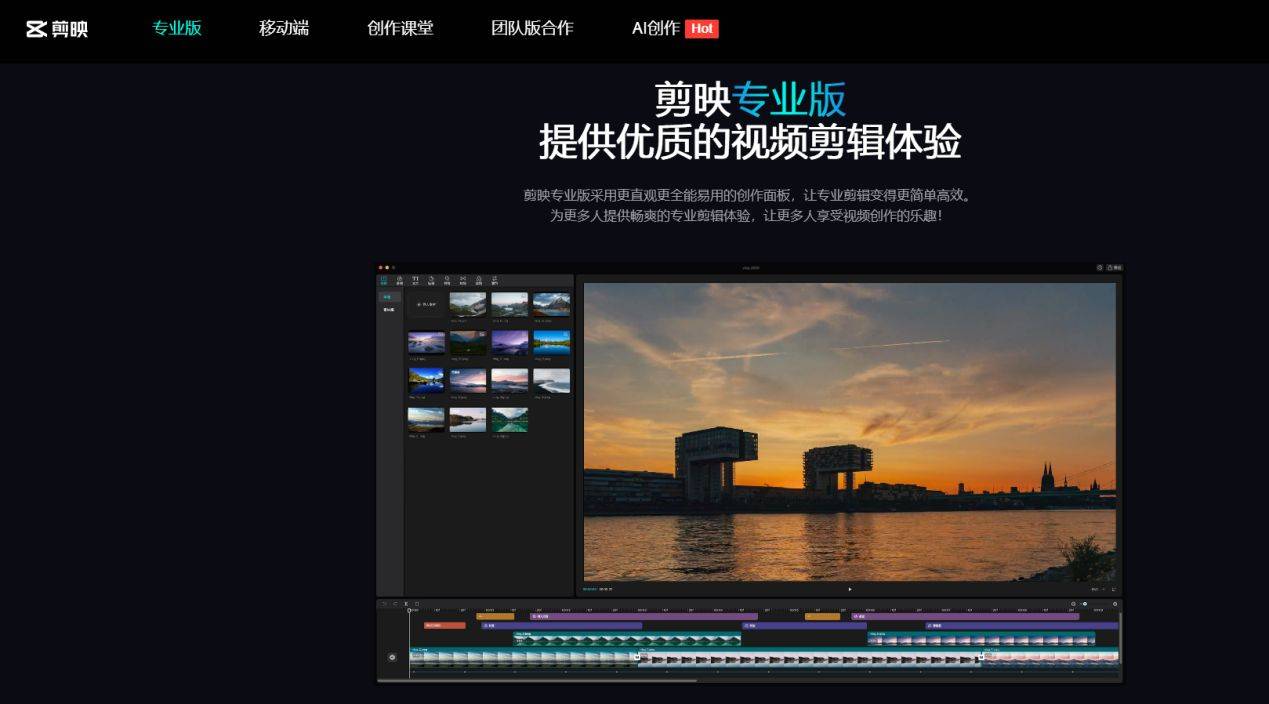Click the transitions icon in editor toolbar

462,281
